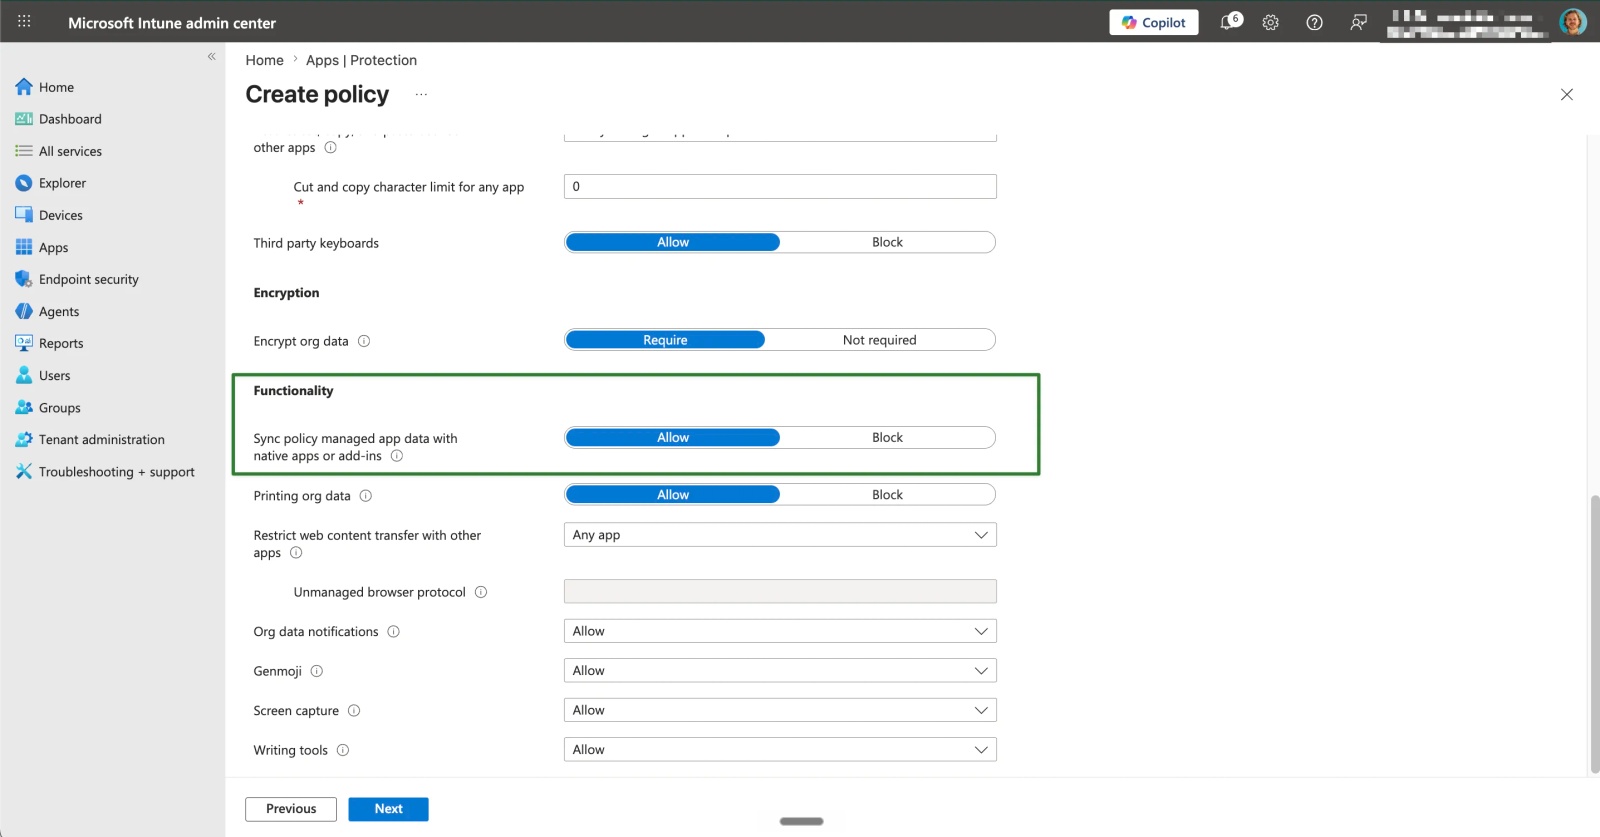The width and height of the screenshot is (1600, 837).
Task: Set Third party keyboards to Allow
Action: (x=673, y=242)
